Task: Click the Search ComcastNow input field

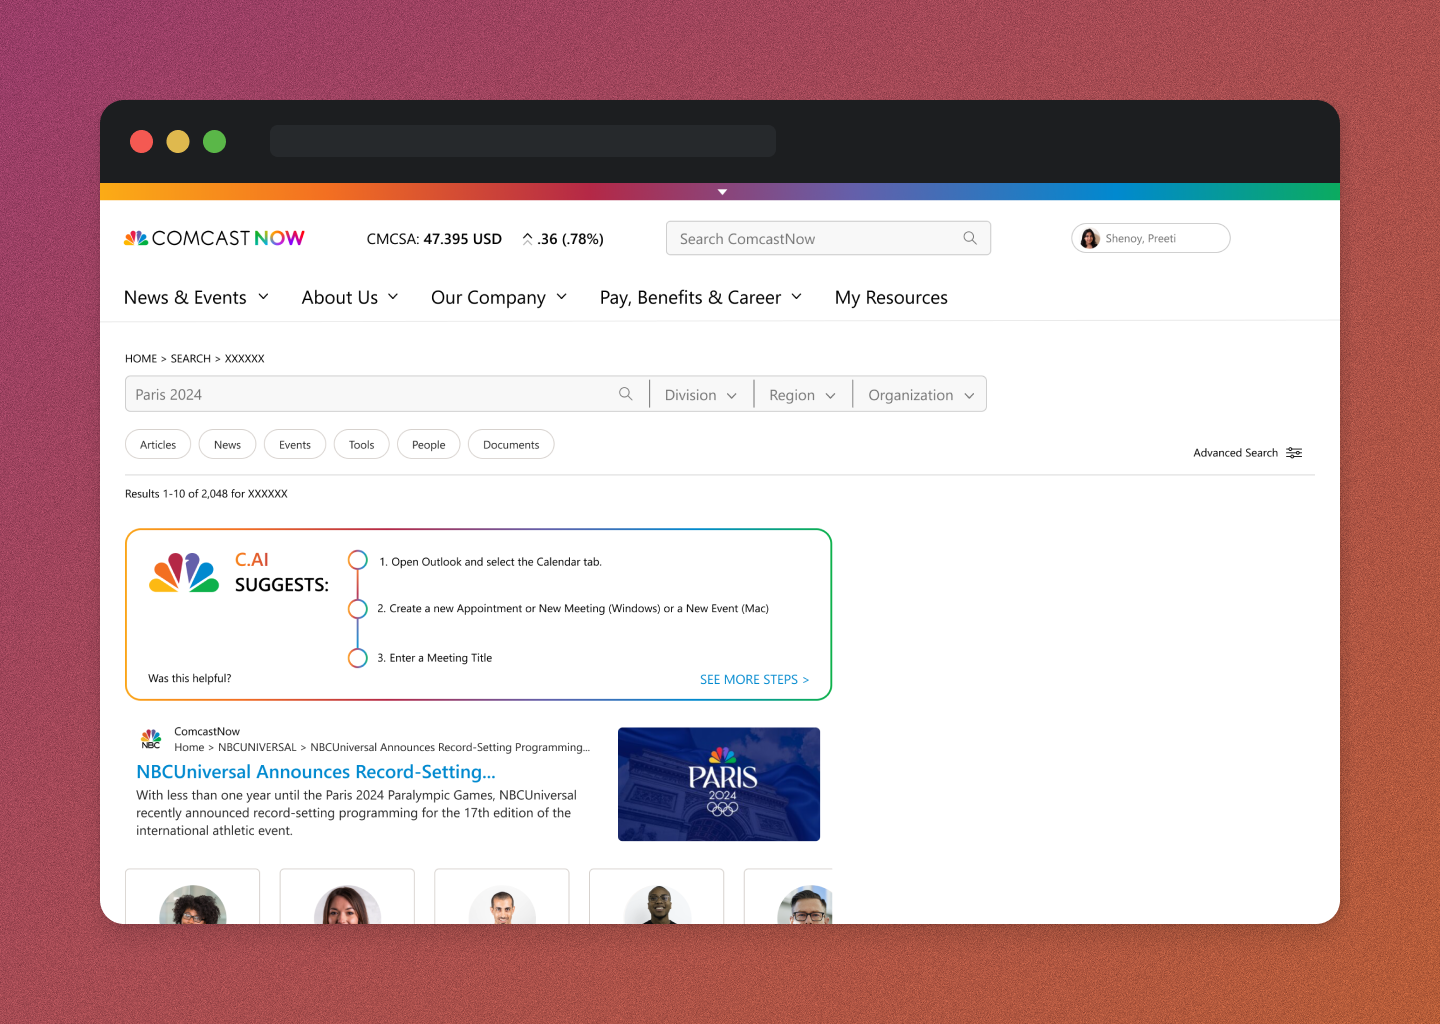Action: click(x=828, y=238)
